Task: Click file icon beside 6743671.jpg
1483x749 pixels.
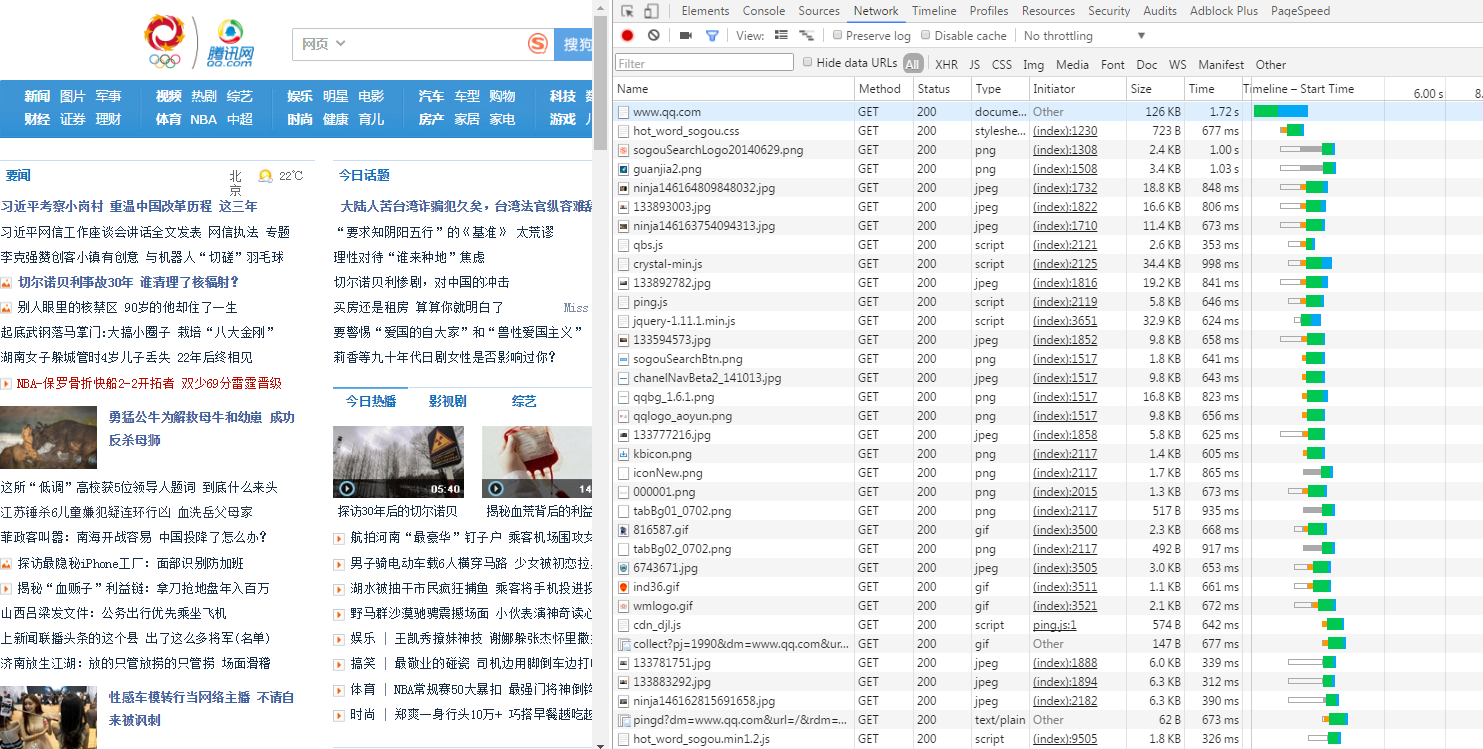Action: pyautogui.click(x=623, y=568)
